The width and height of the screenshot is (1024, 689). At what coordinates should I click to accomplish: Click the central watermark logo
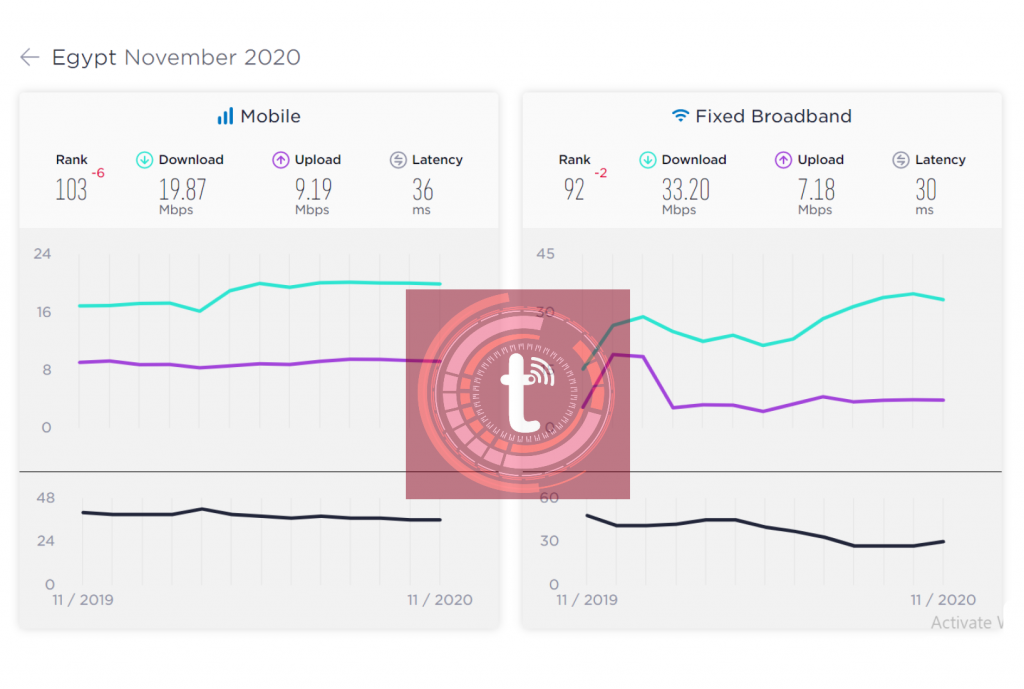pos(518,394)
